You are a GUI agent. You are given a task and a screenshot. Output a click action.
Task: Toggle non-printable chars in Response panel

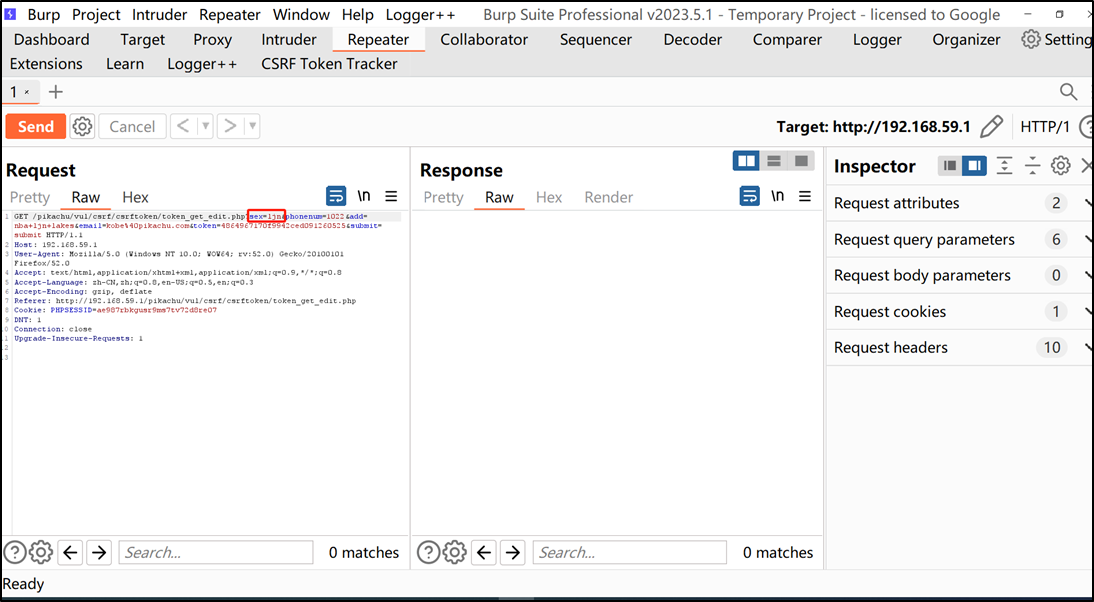(x=777, y=196)
